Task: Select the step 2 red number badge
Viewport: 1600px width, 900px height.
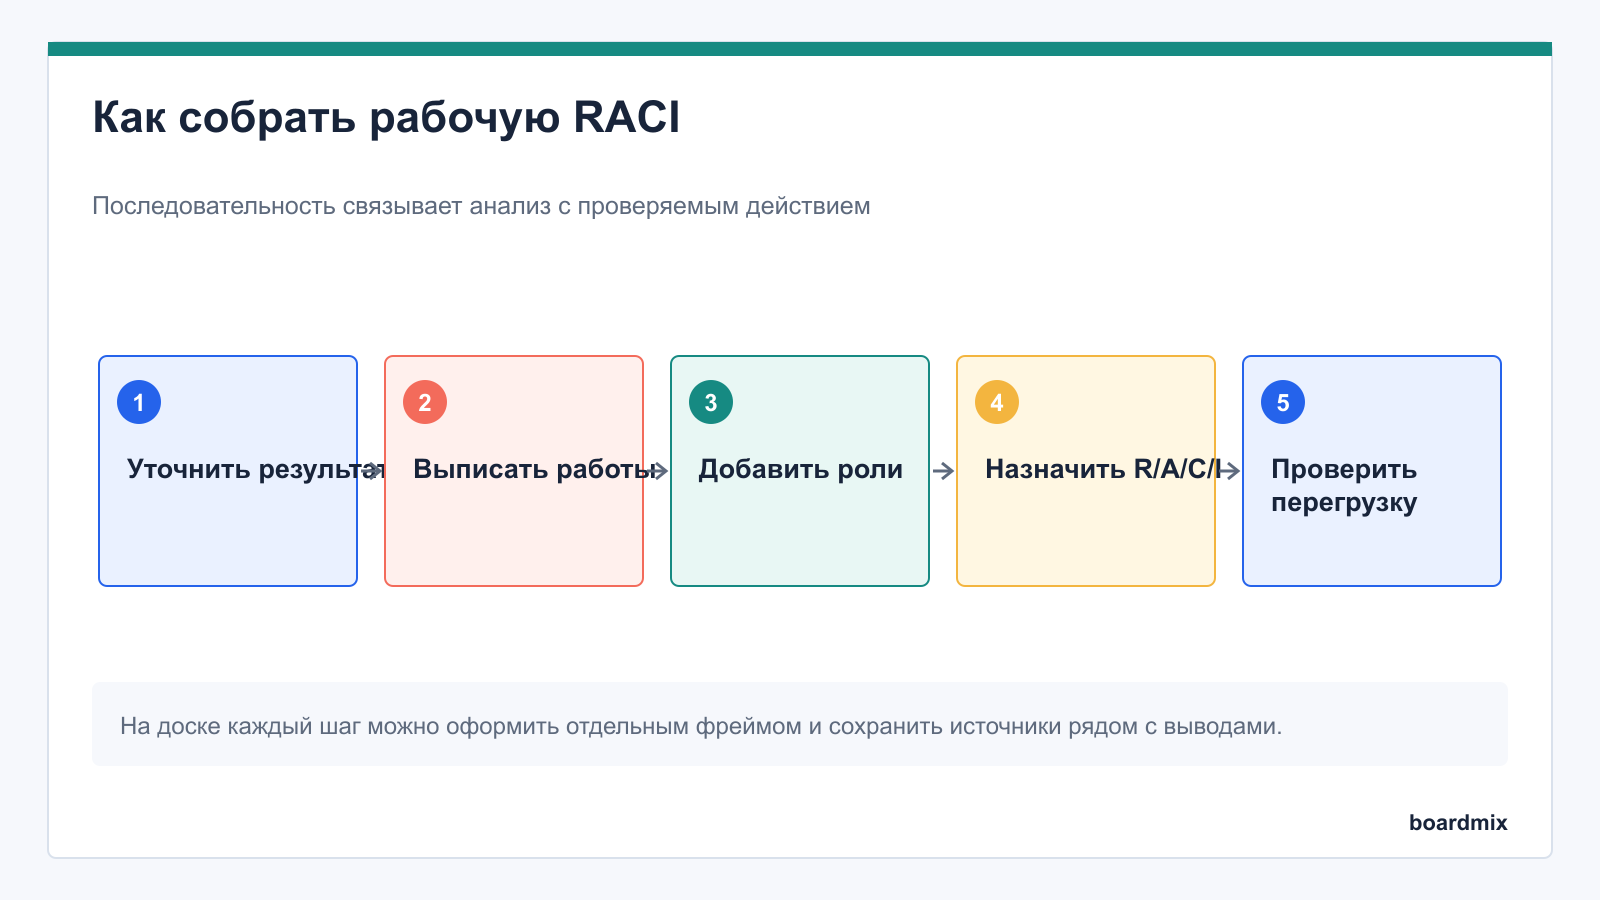Action: [425, 402]
